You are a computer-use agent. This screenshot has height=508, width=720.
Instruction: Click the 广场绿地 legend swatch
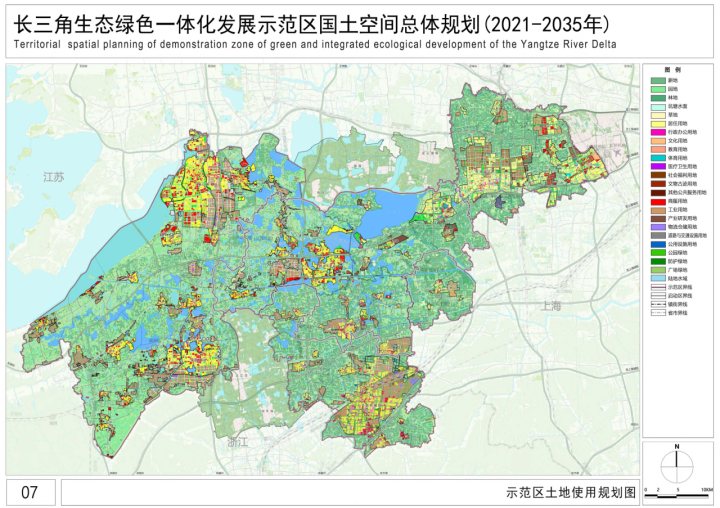click(x=658, y=270)
